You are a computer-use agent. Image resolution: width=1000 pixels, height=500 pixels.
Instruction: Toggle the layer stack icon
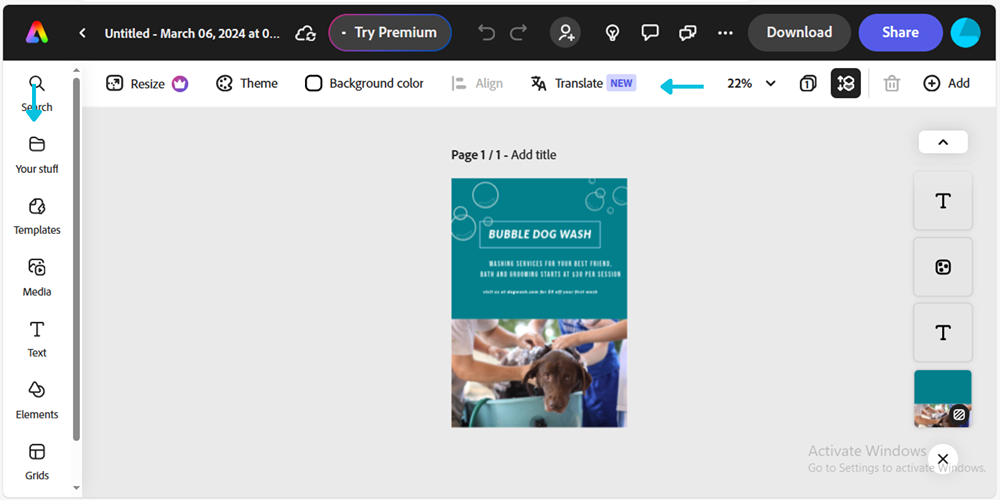846,83
